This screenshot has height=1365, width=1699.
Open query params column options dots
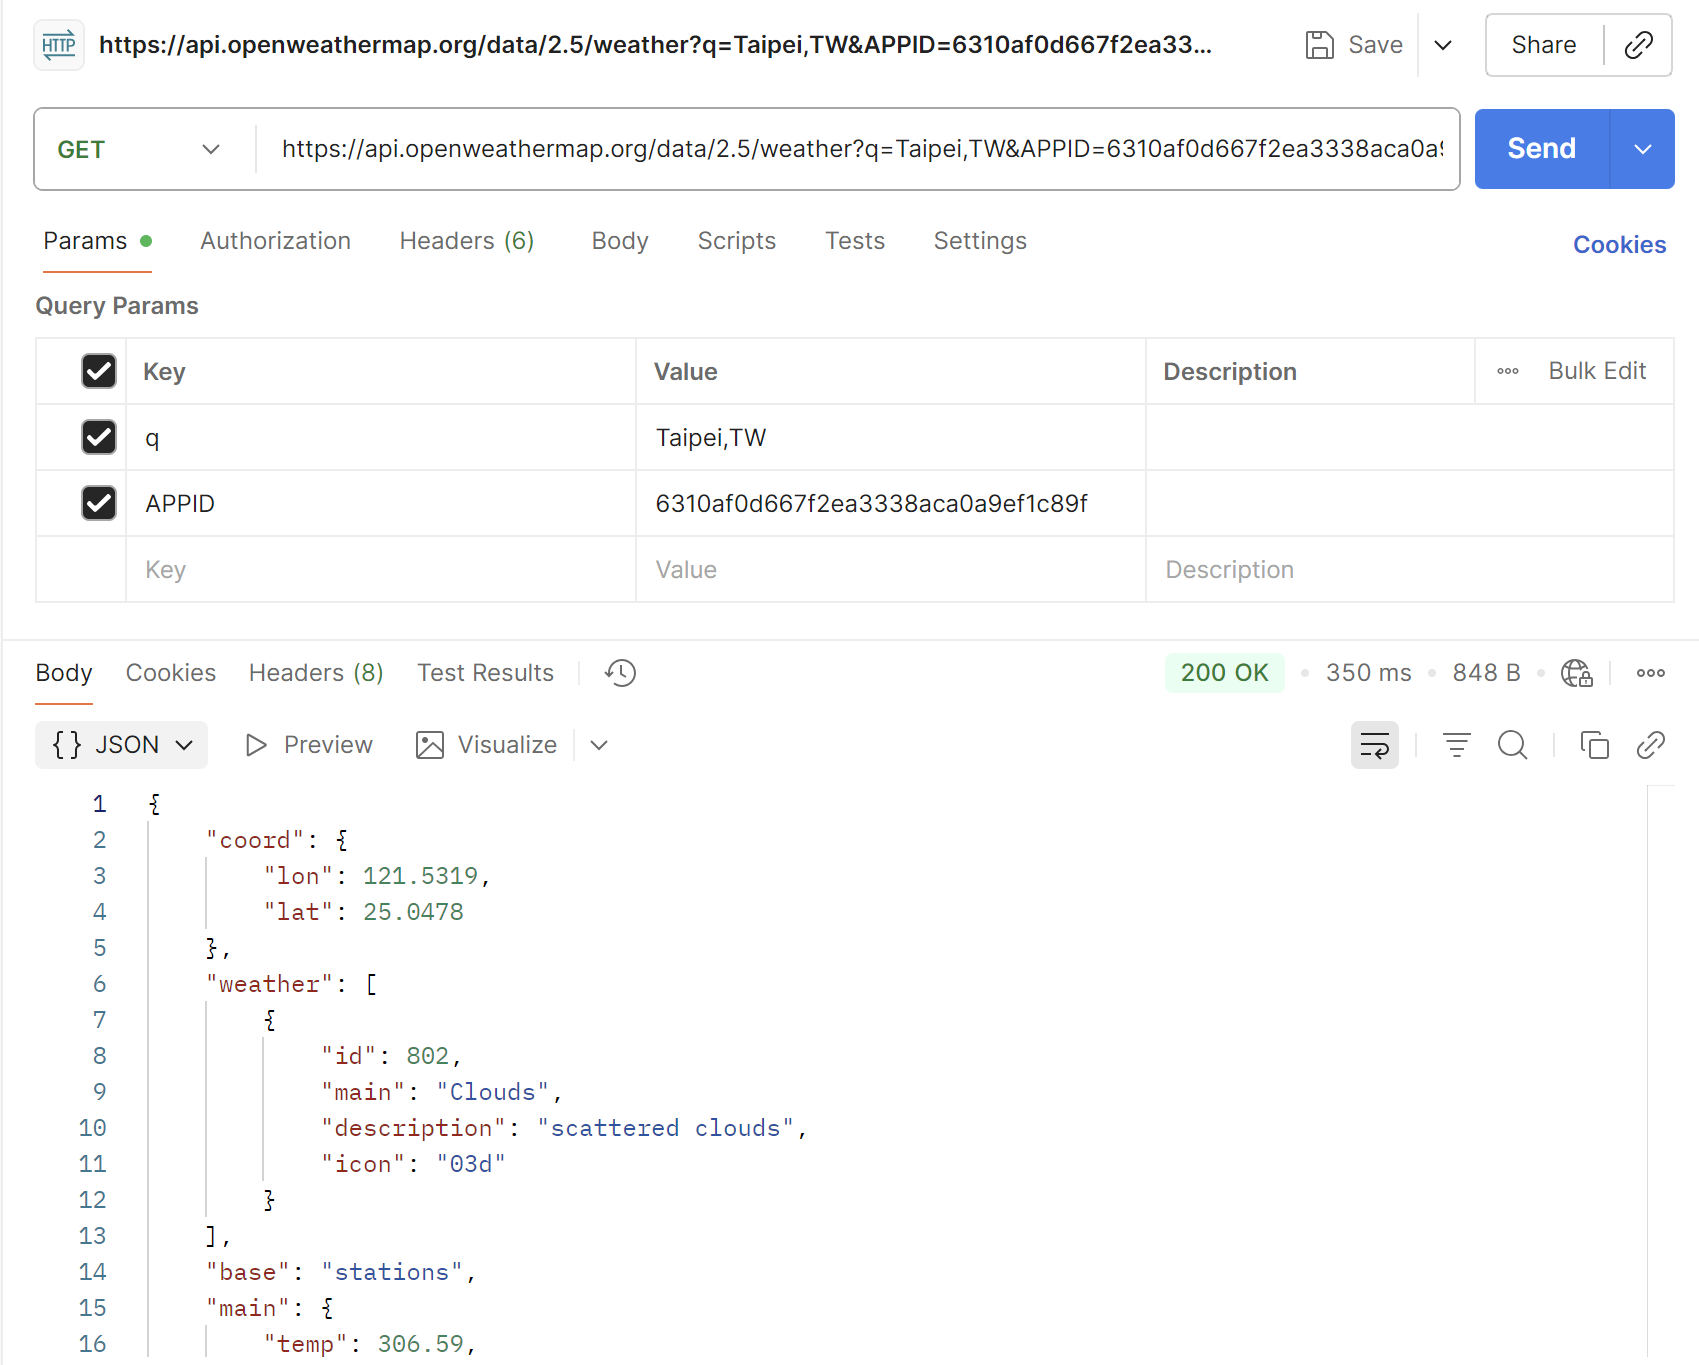click(1508, 371)
